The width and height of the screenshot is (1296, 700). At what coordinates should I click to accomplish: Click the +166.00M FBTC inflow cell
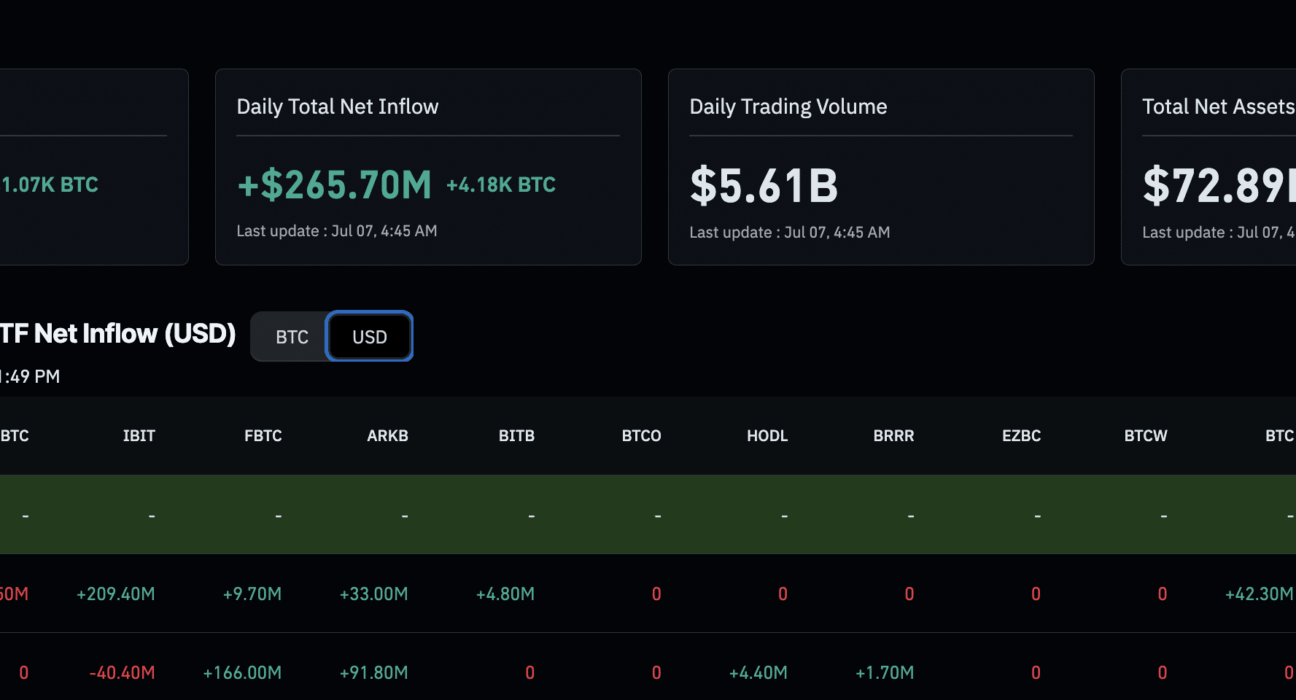point(242,673)
